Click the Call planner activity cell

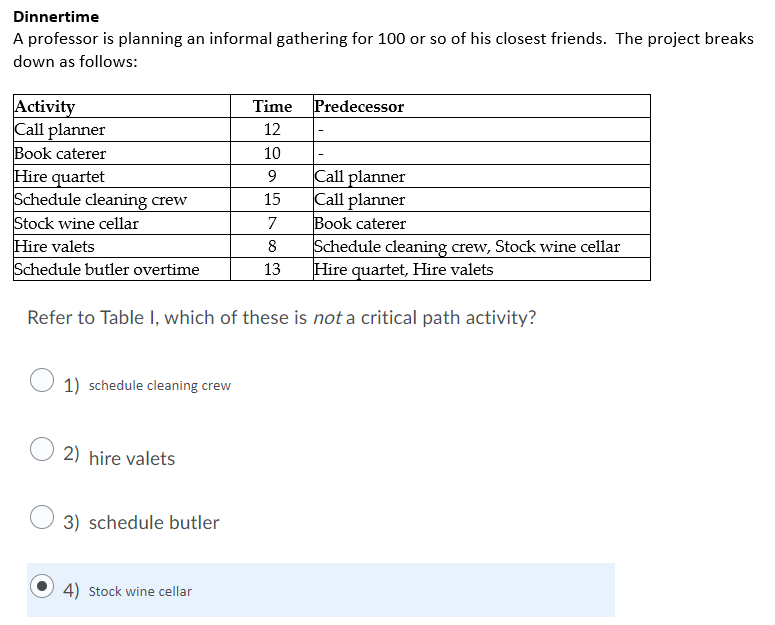pos(122,129)
